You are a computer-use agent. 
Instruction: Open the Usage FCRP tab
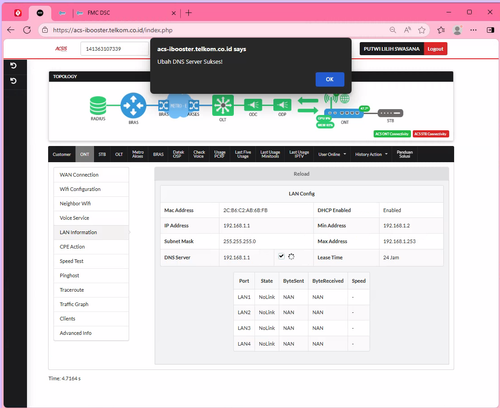tap(219, 154)
